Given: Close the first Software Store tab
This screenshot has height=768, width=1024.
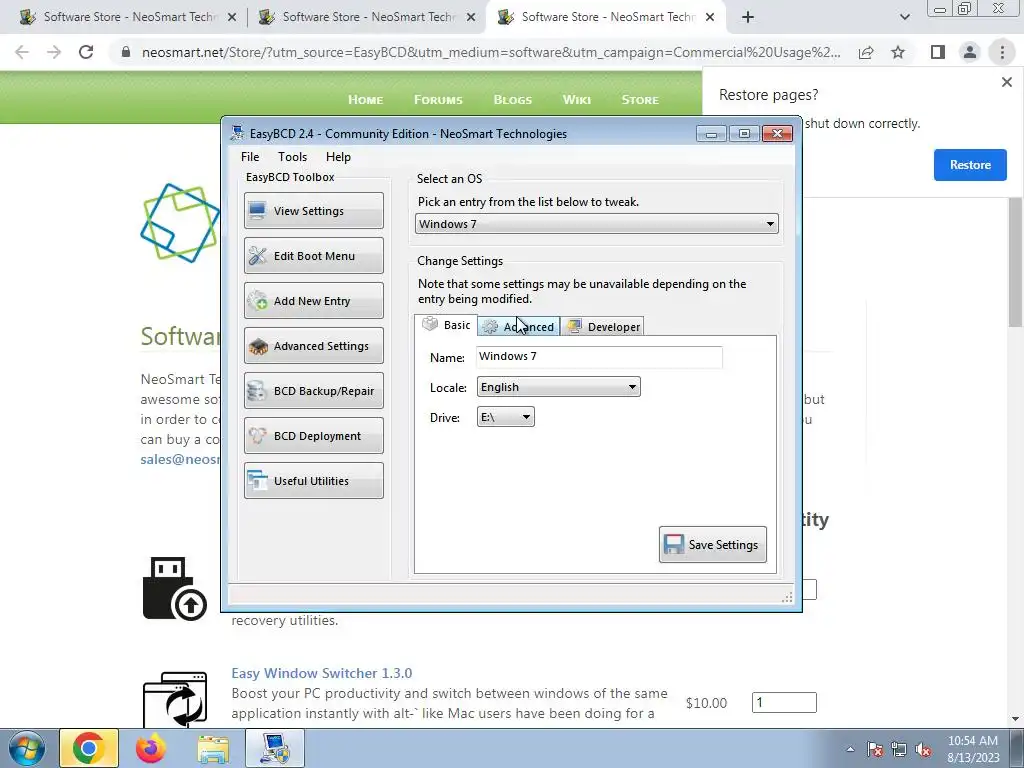Looking at the screenshot, I should (232, 17).
